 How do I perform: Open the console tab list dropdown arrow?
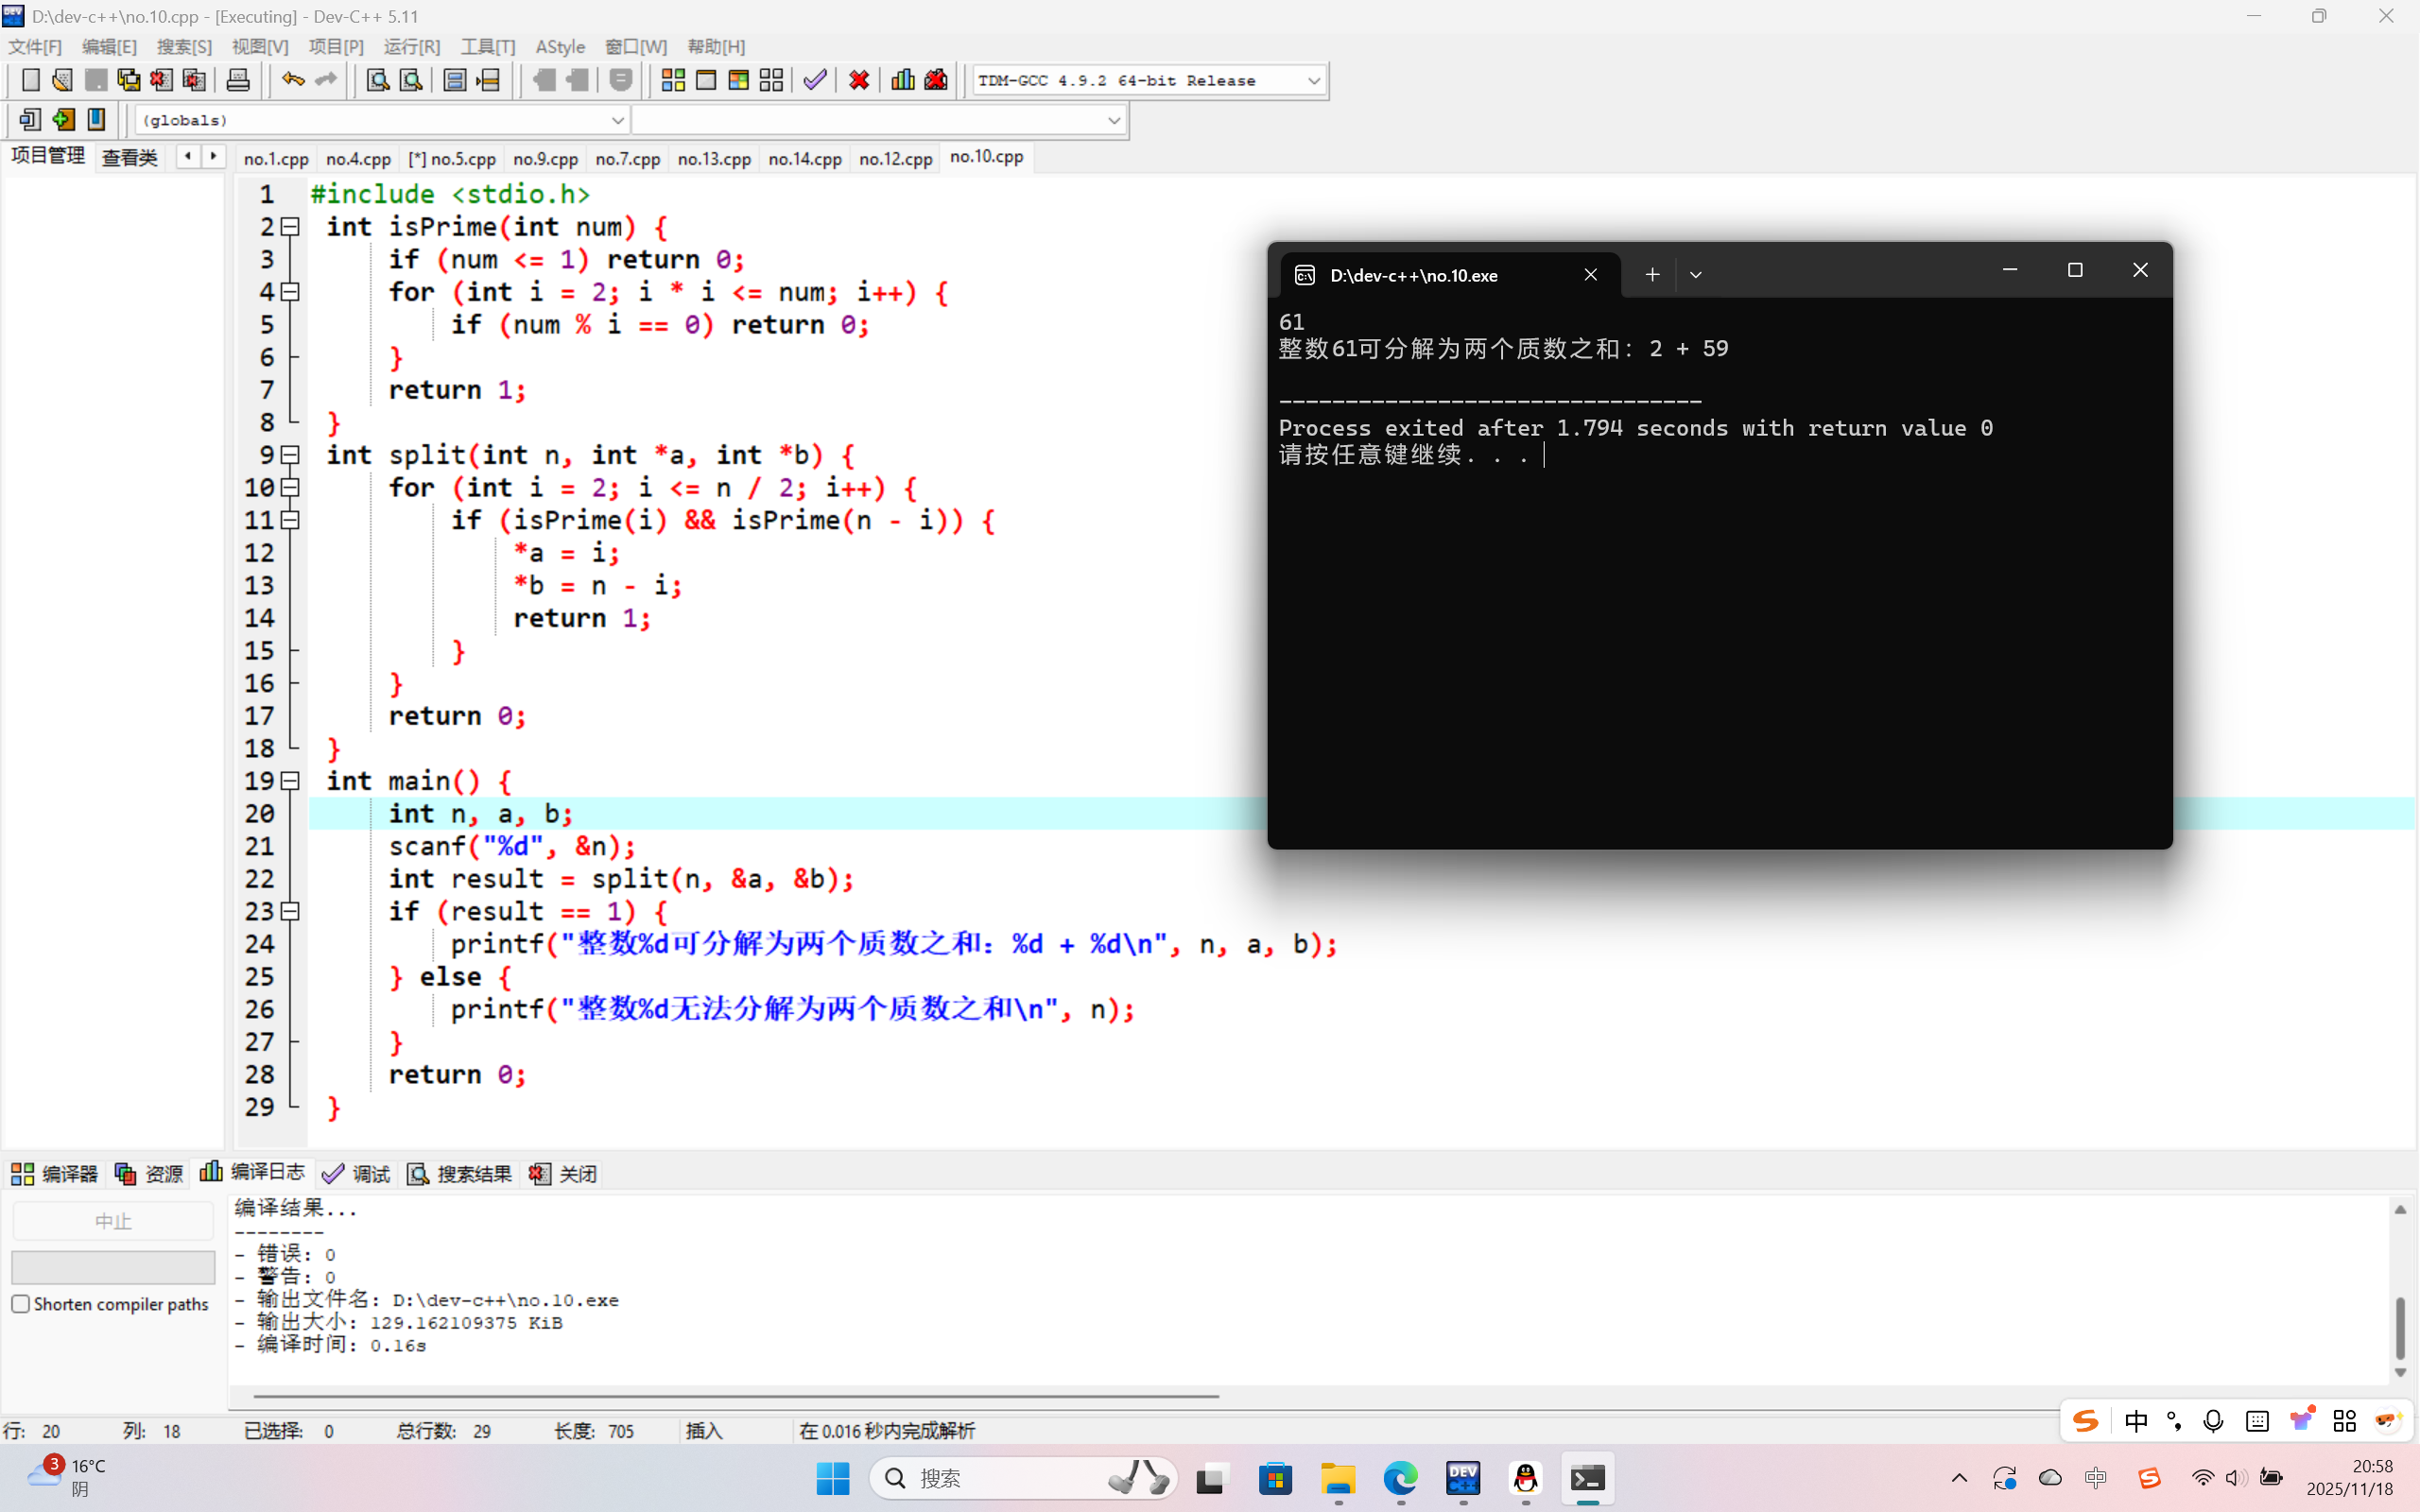(1695, 274)
